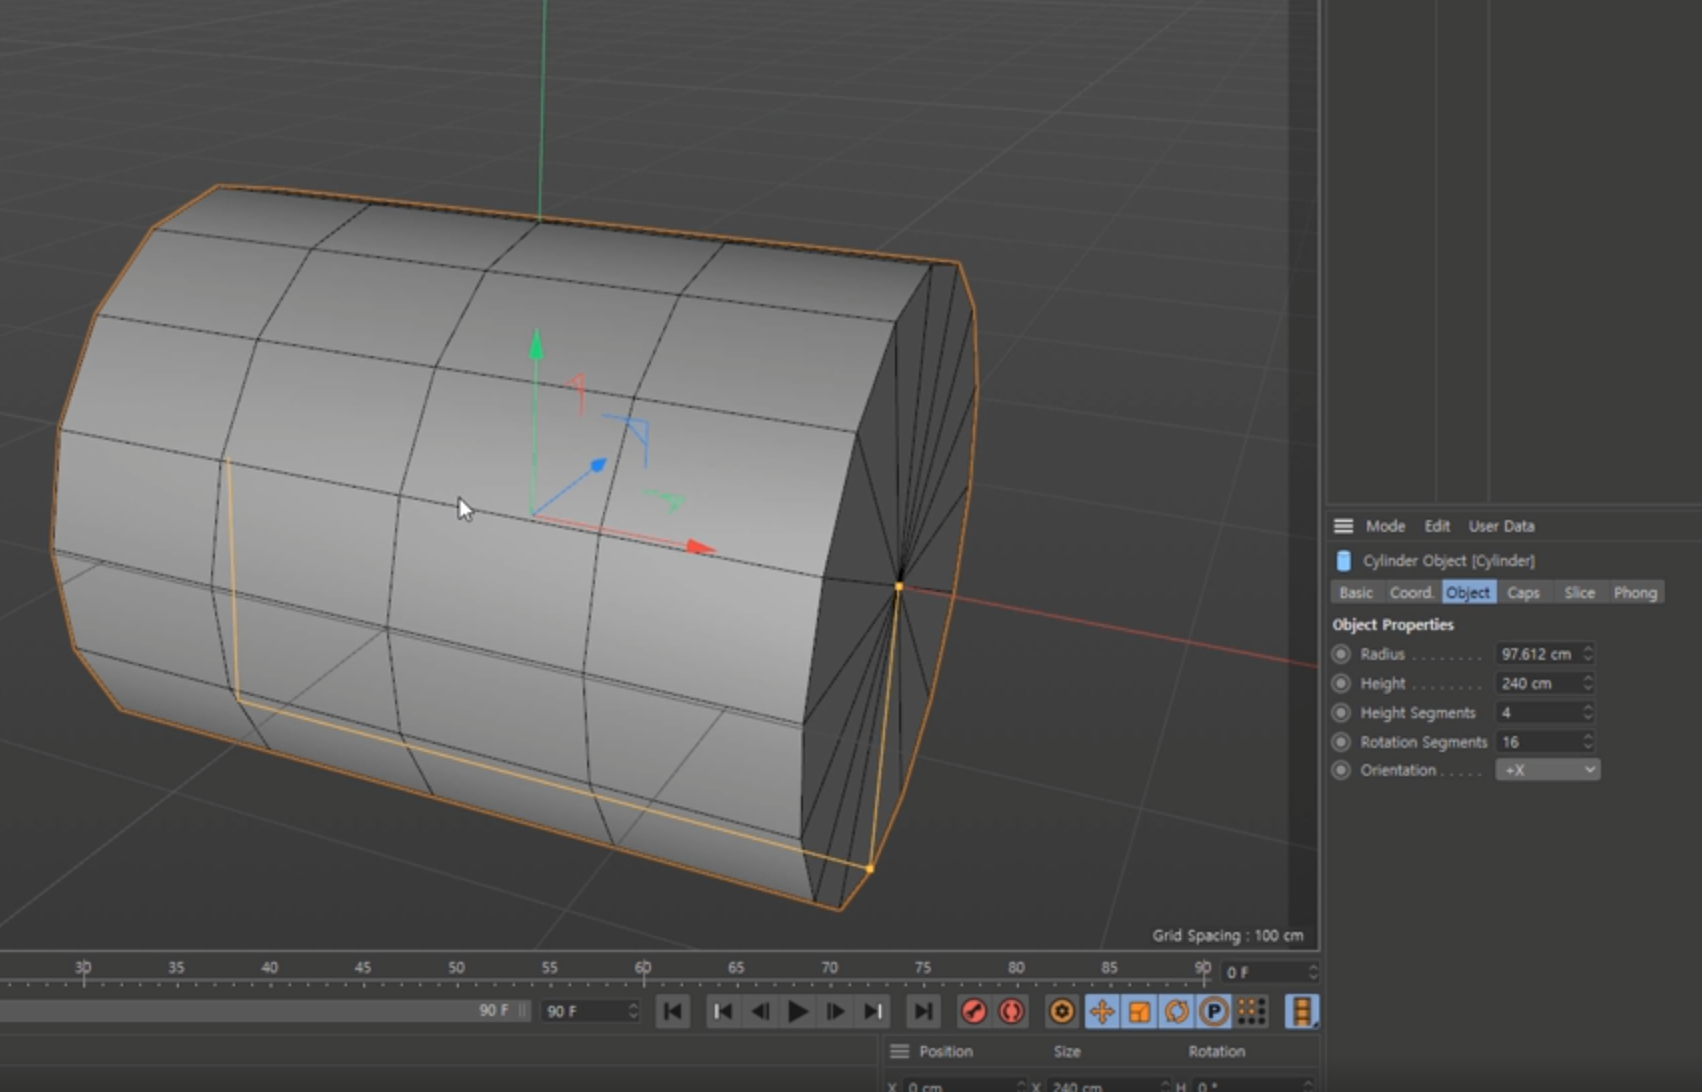
Task: Click the 'Grid Spacing : 100 cm' label
Action: click(x=1228, y=936)
